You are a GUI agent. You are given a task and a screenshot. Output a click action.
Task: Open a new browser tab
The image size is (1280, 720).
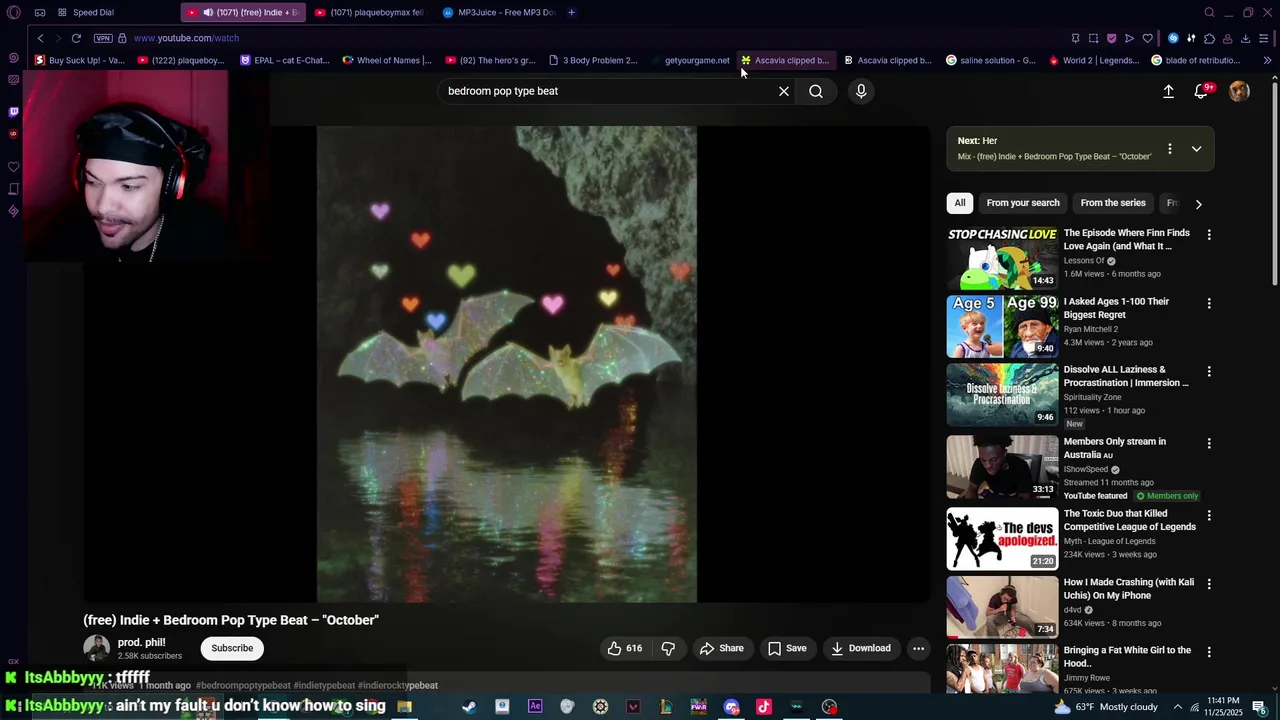click(571, 13)
